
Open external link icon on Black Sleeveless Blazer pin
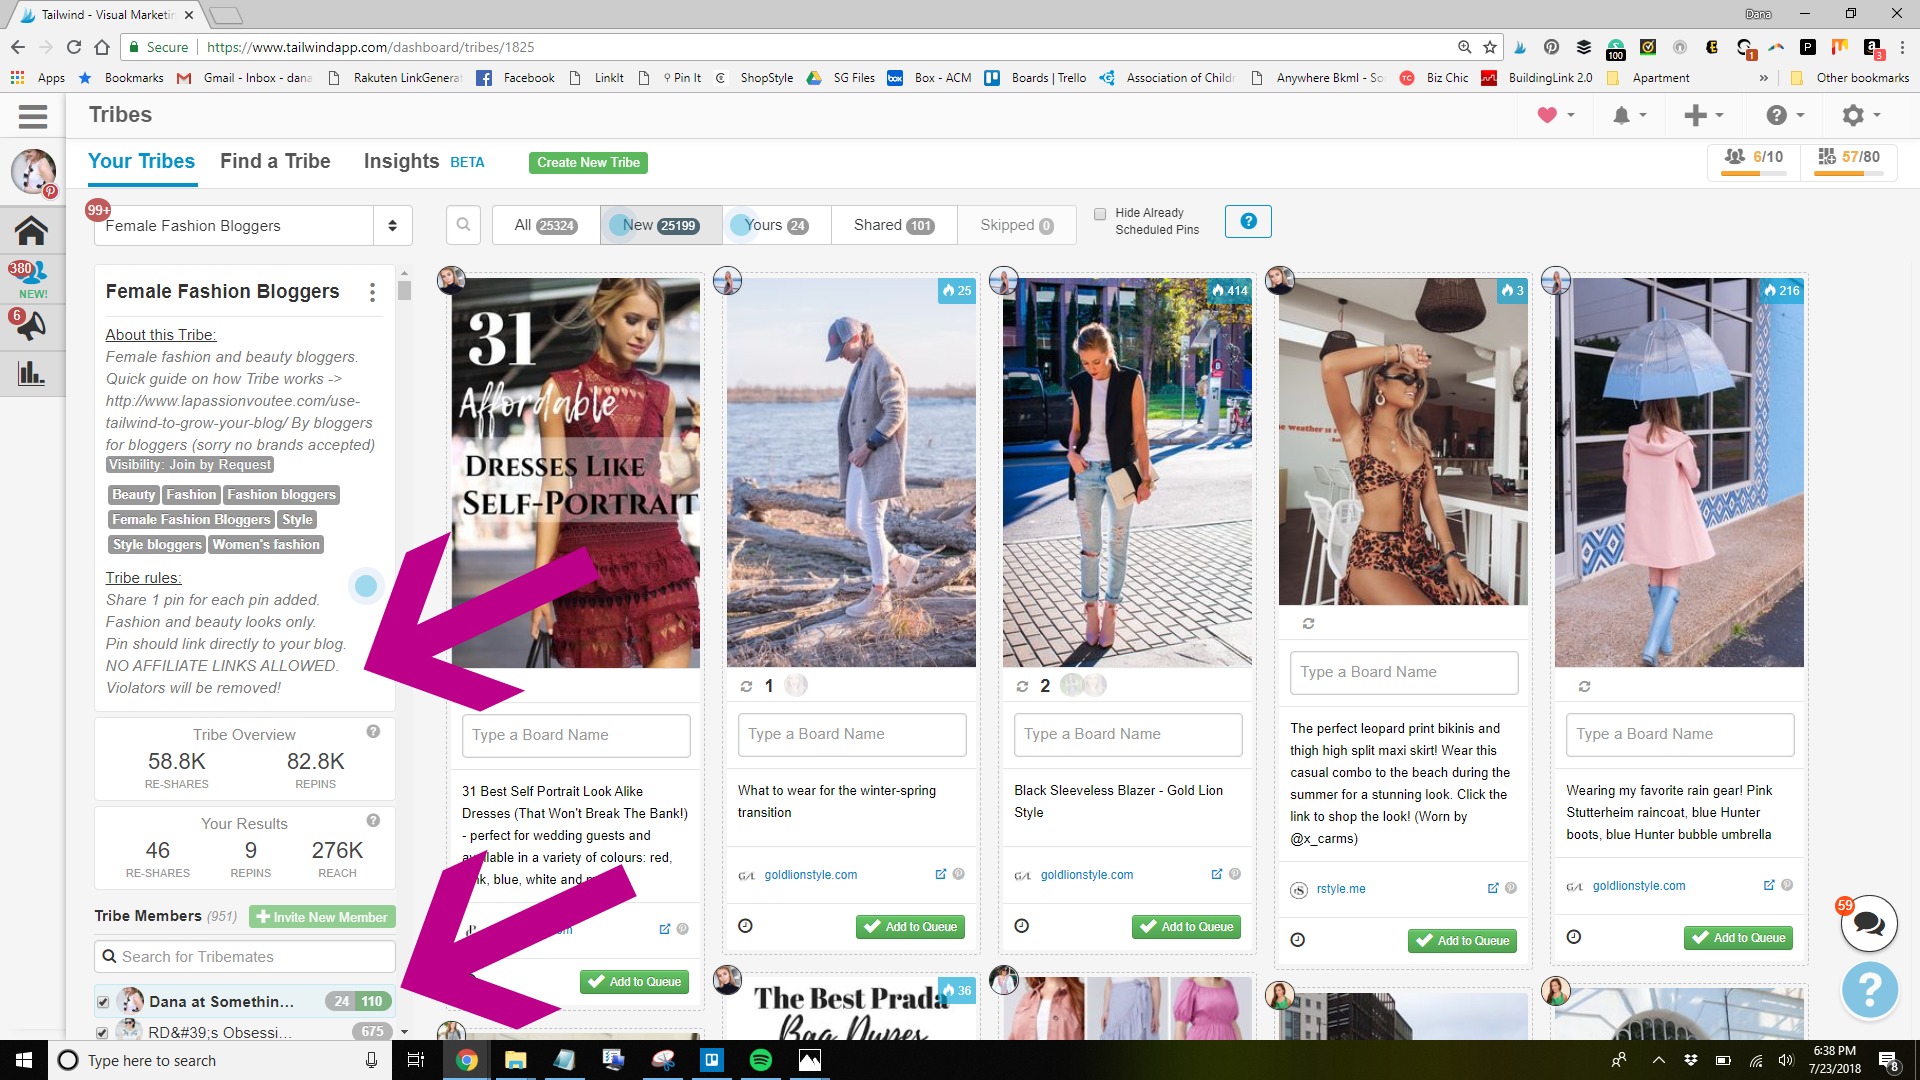[1216, 874]
